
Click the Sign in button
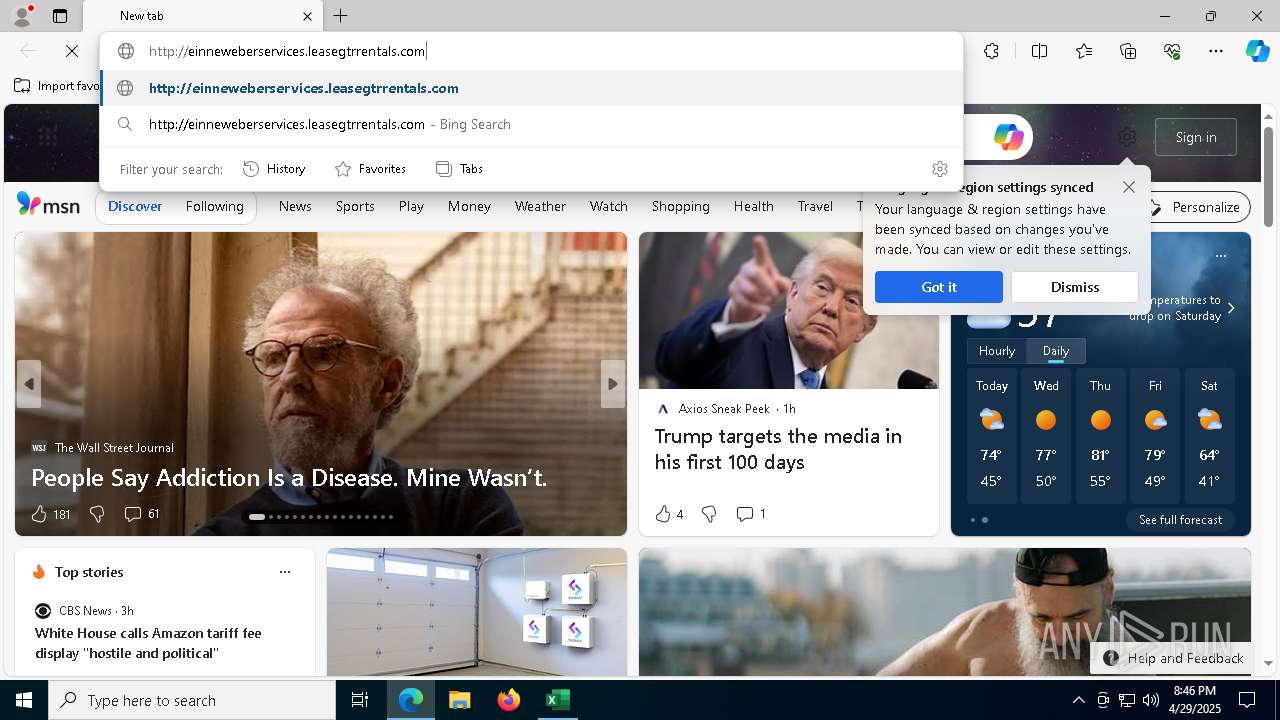click(1196, 137)
